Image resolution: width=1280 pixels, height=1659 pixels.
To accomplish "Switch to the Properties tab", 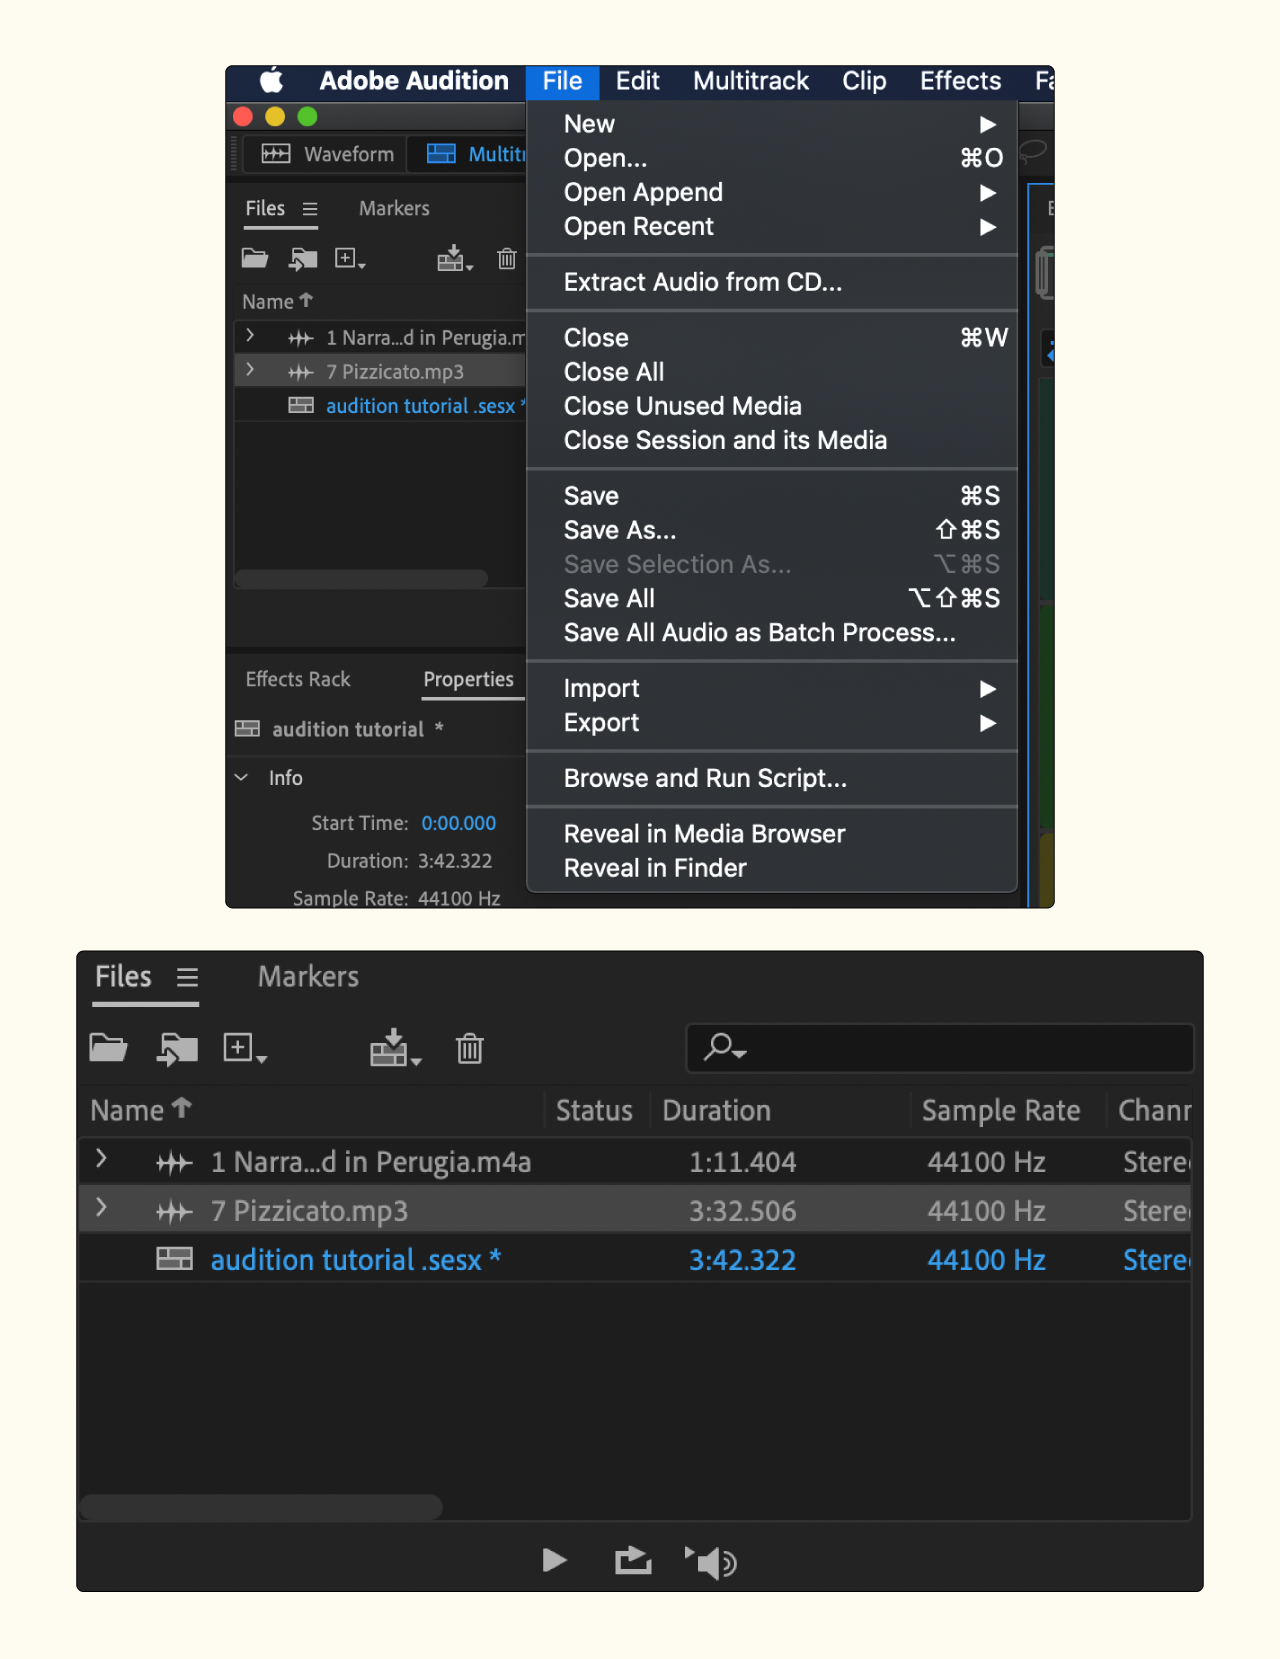I will coord(468,679).
